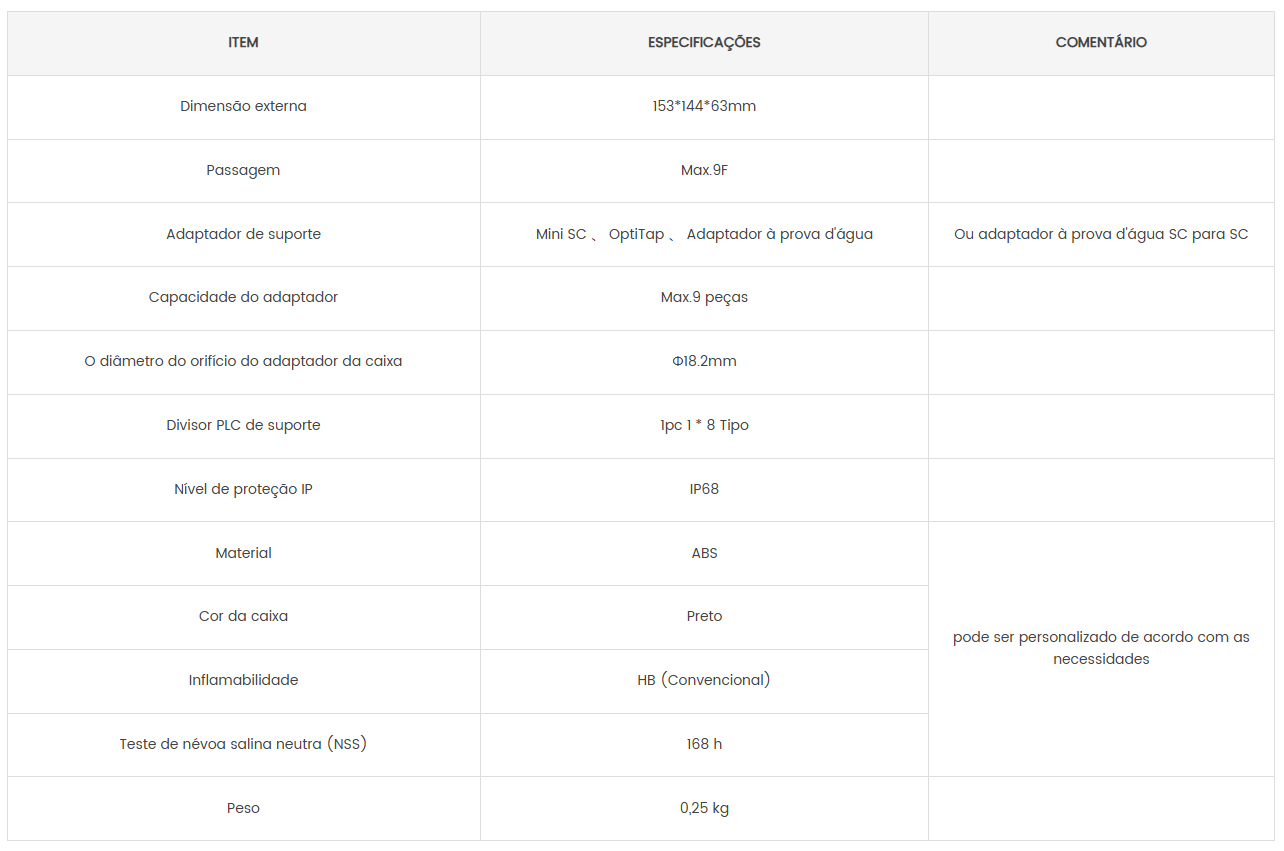Click the Max.9 peças value
Viewport: 1284px width, 851px height.
[704, 297]
